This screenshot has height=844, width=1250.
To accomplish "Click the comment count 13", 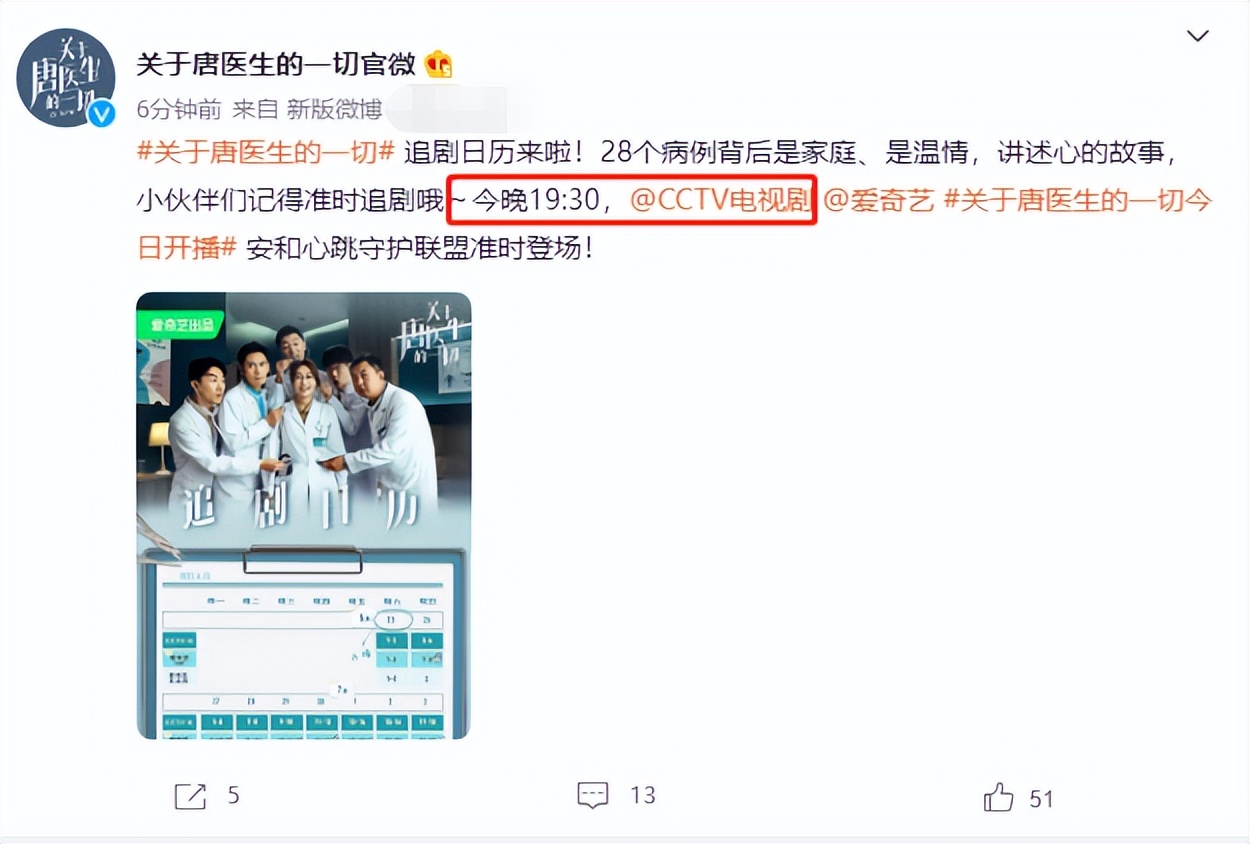I will tap(643, 795).
